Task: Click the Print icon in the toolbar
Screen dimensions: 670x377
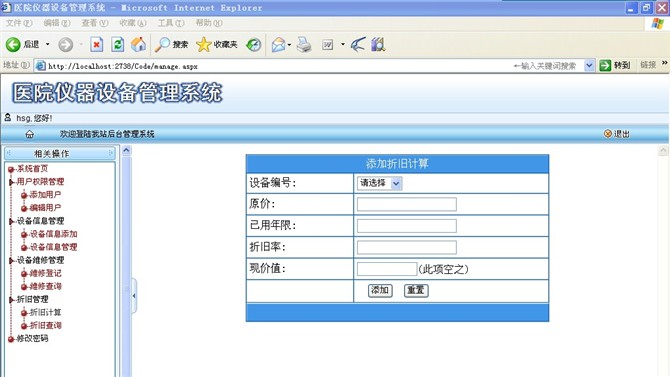Action: pyautogui.click(x=304, y=44)
